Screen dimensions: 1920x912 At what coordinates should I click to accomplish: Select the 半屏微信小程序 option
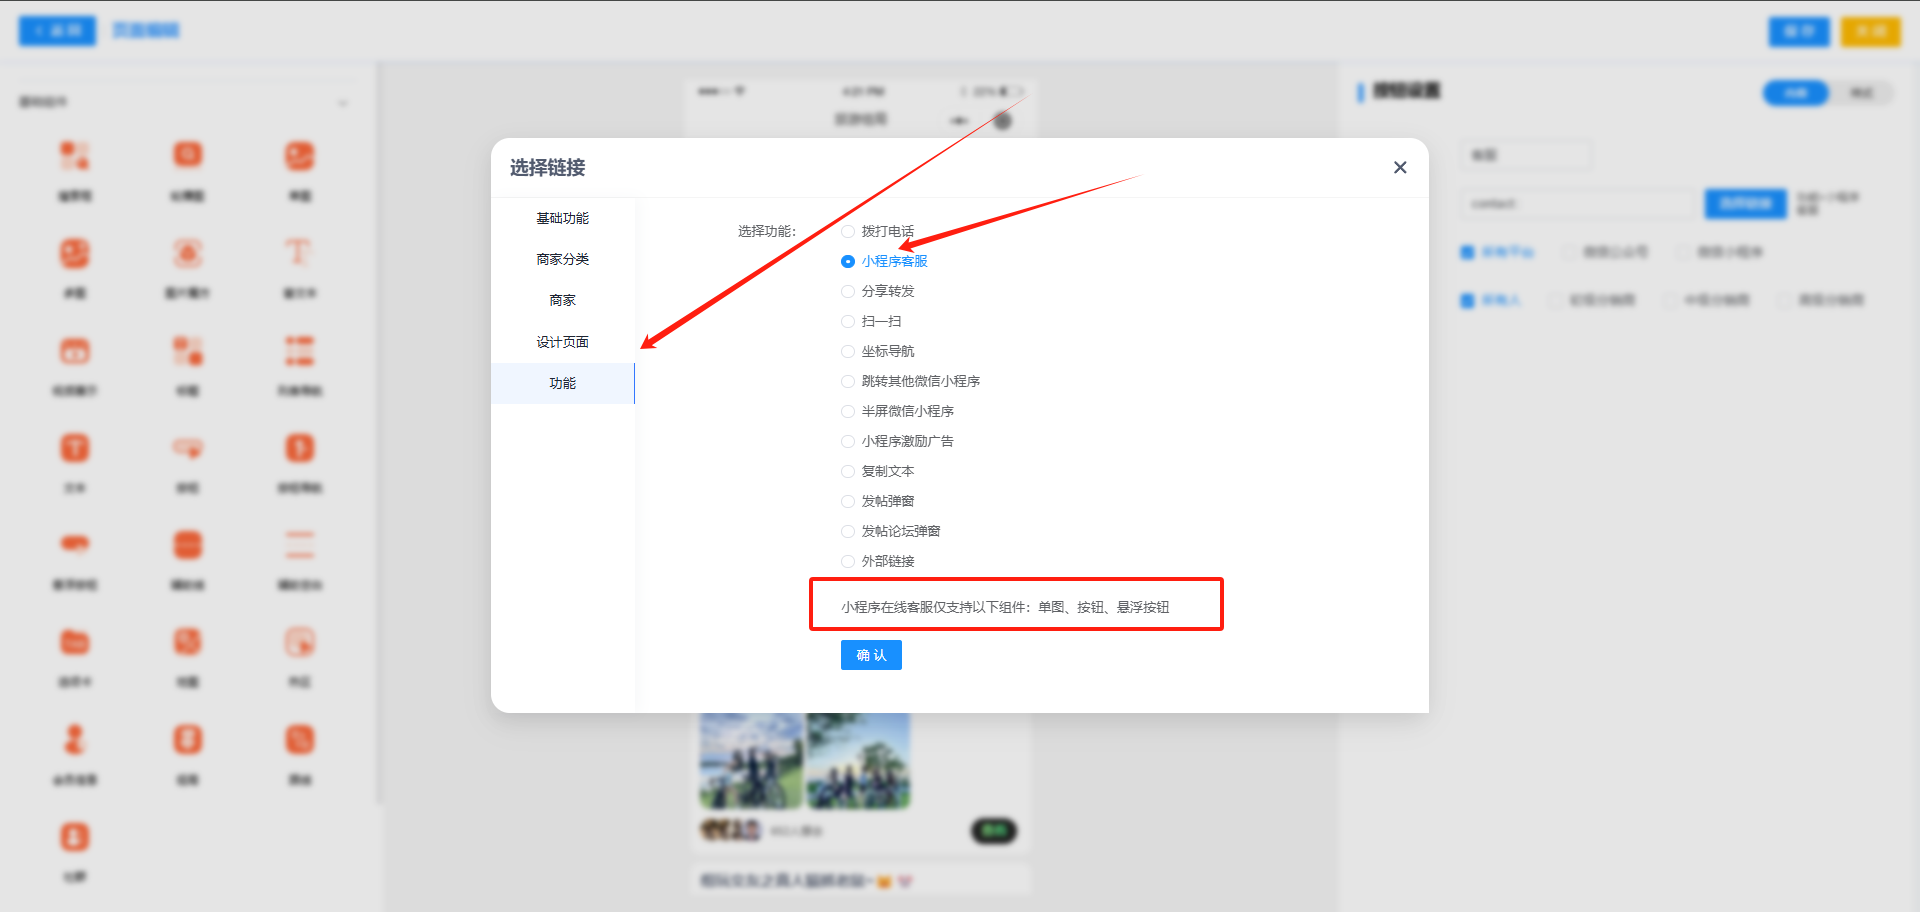point(848,412)
